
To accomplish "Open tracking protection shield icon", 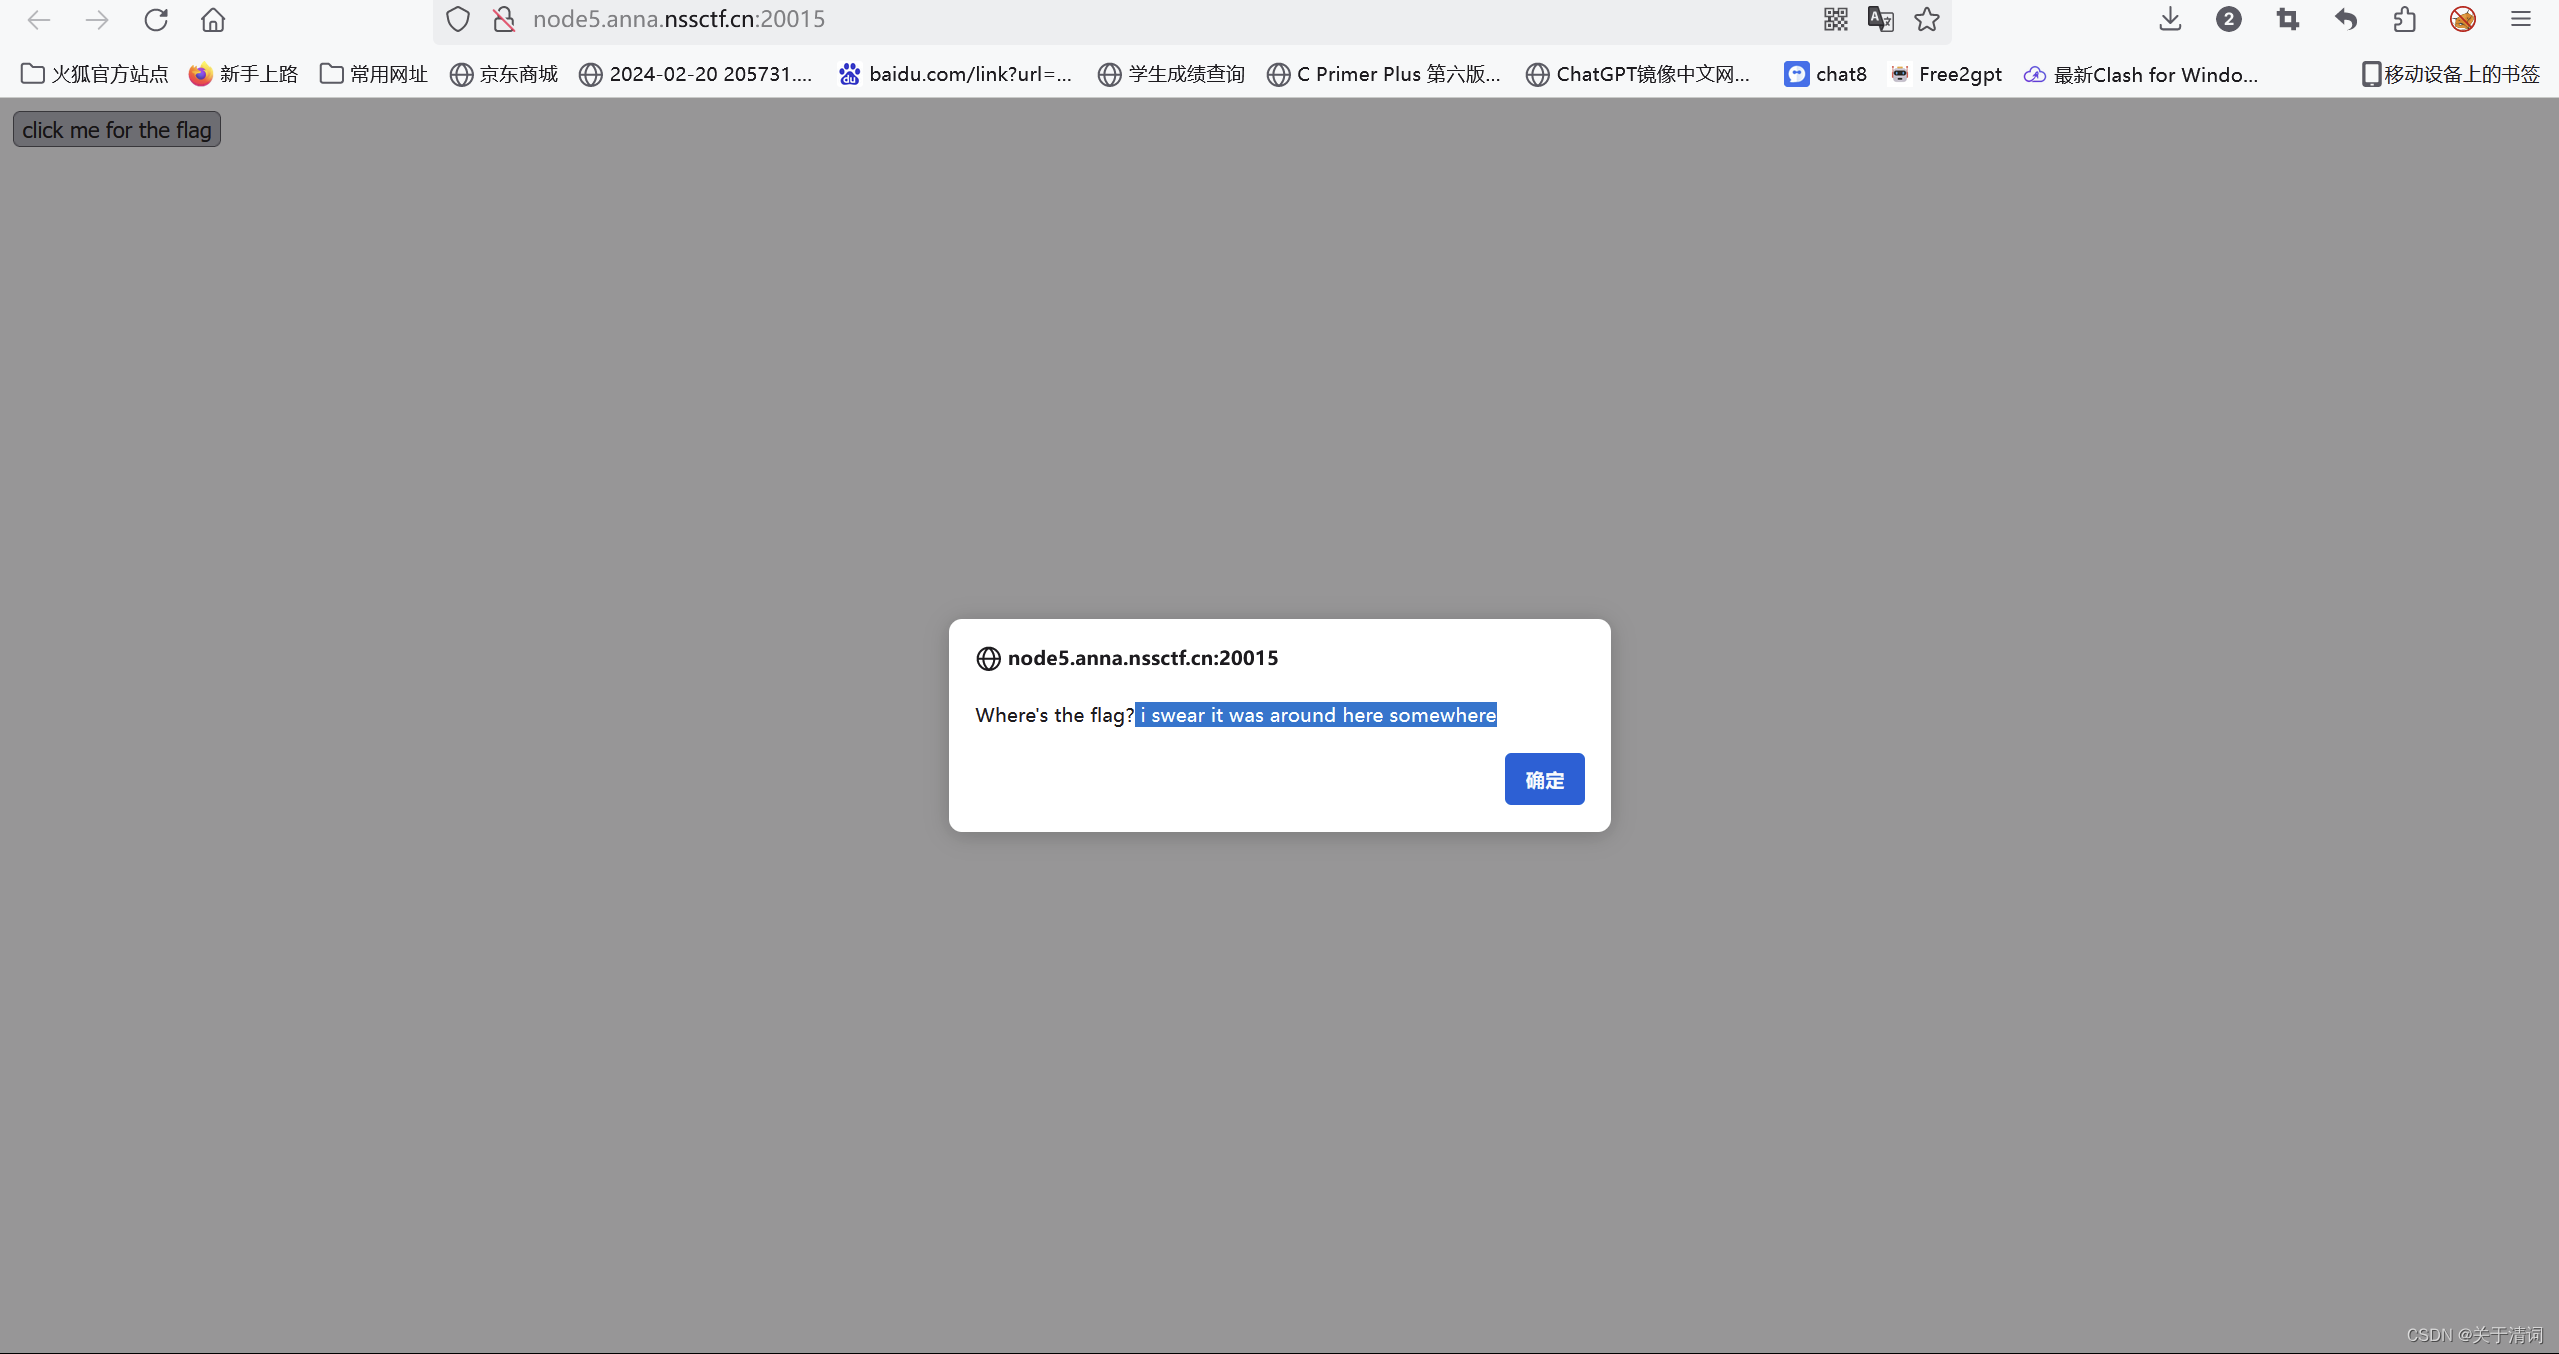I will [458, 20].
